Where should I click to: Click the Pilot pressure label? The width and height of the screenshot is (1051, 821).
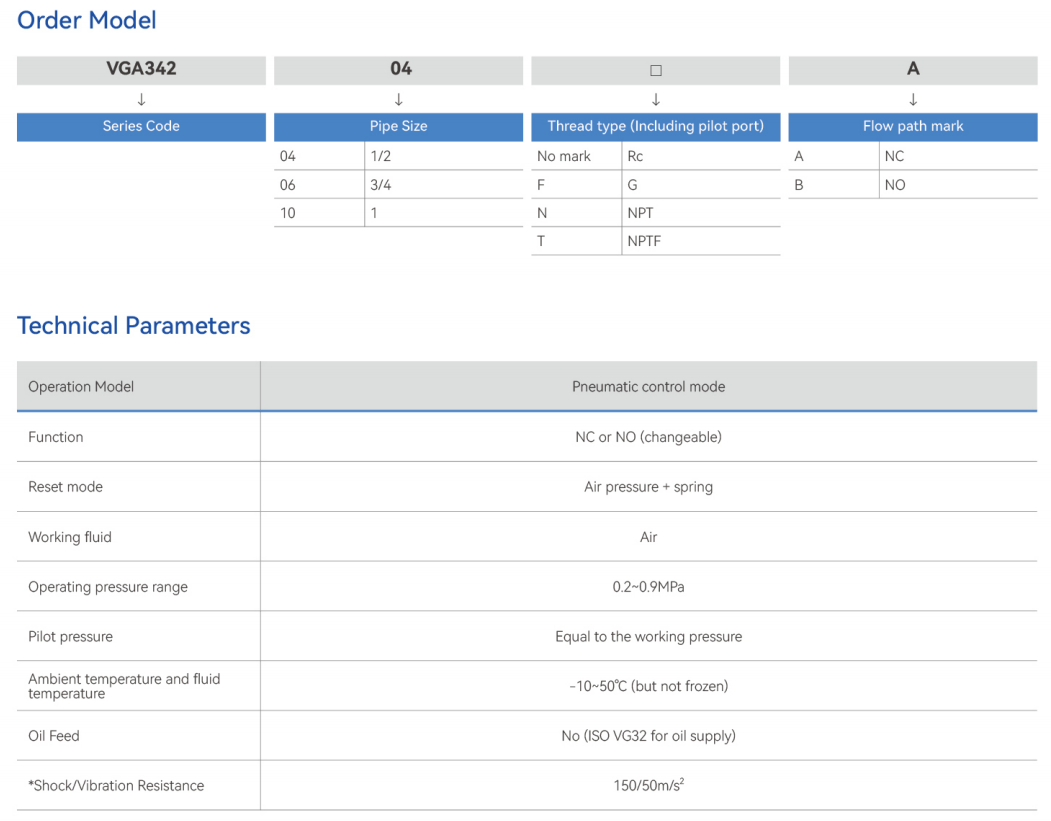[70, 637]
